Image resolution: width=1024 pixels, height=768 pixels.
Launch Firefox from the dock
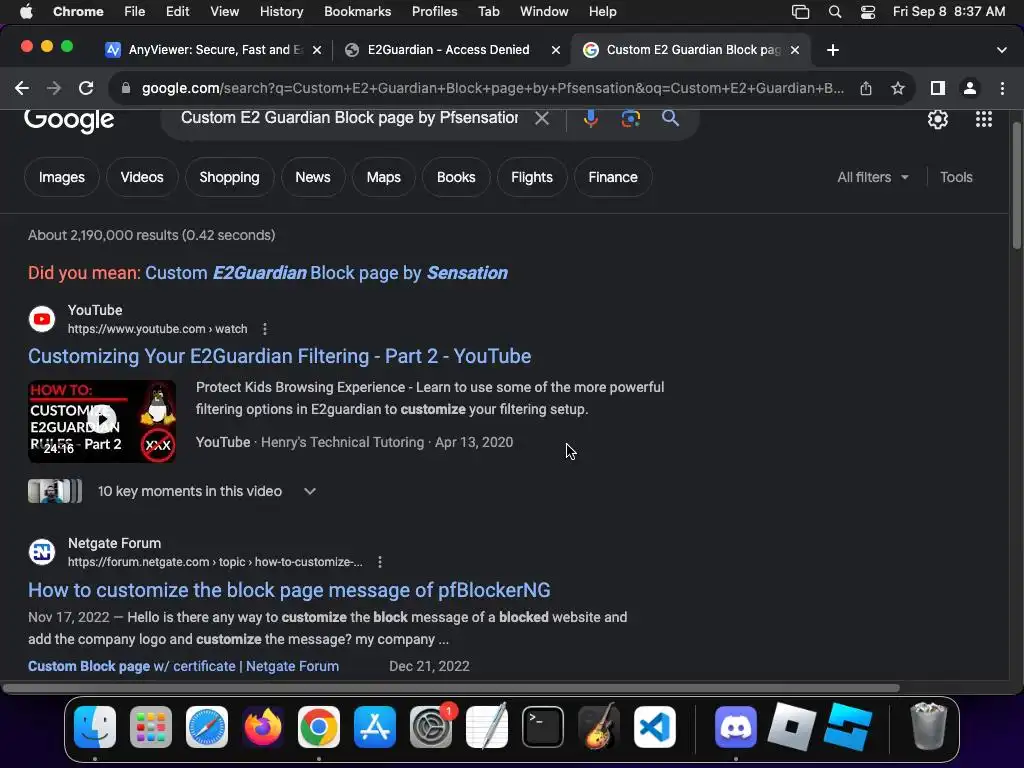(263, 727)
